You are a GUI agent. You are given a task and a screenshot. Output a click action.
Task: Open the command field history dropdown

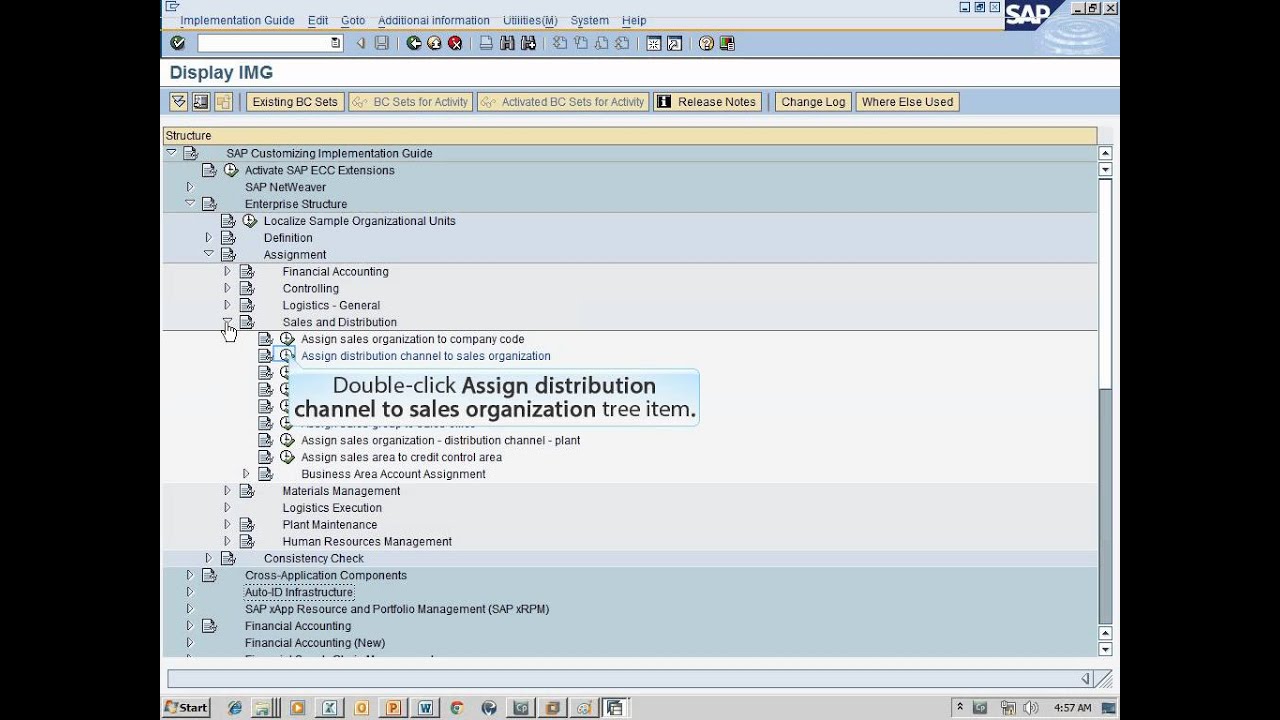[336, 43]
